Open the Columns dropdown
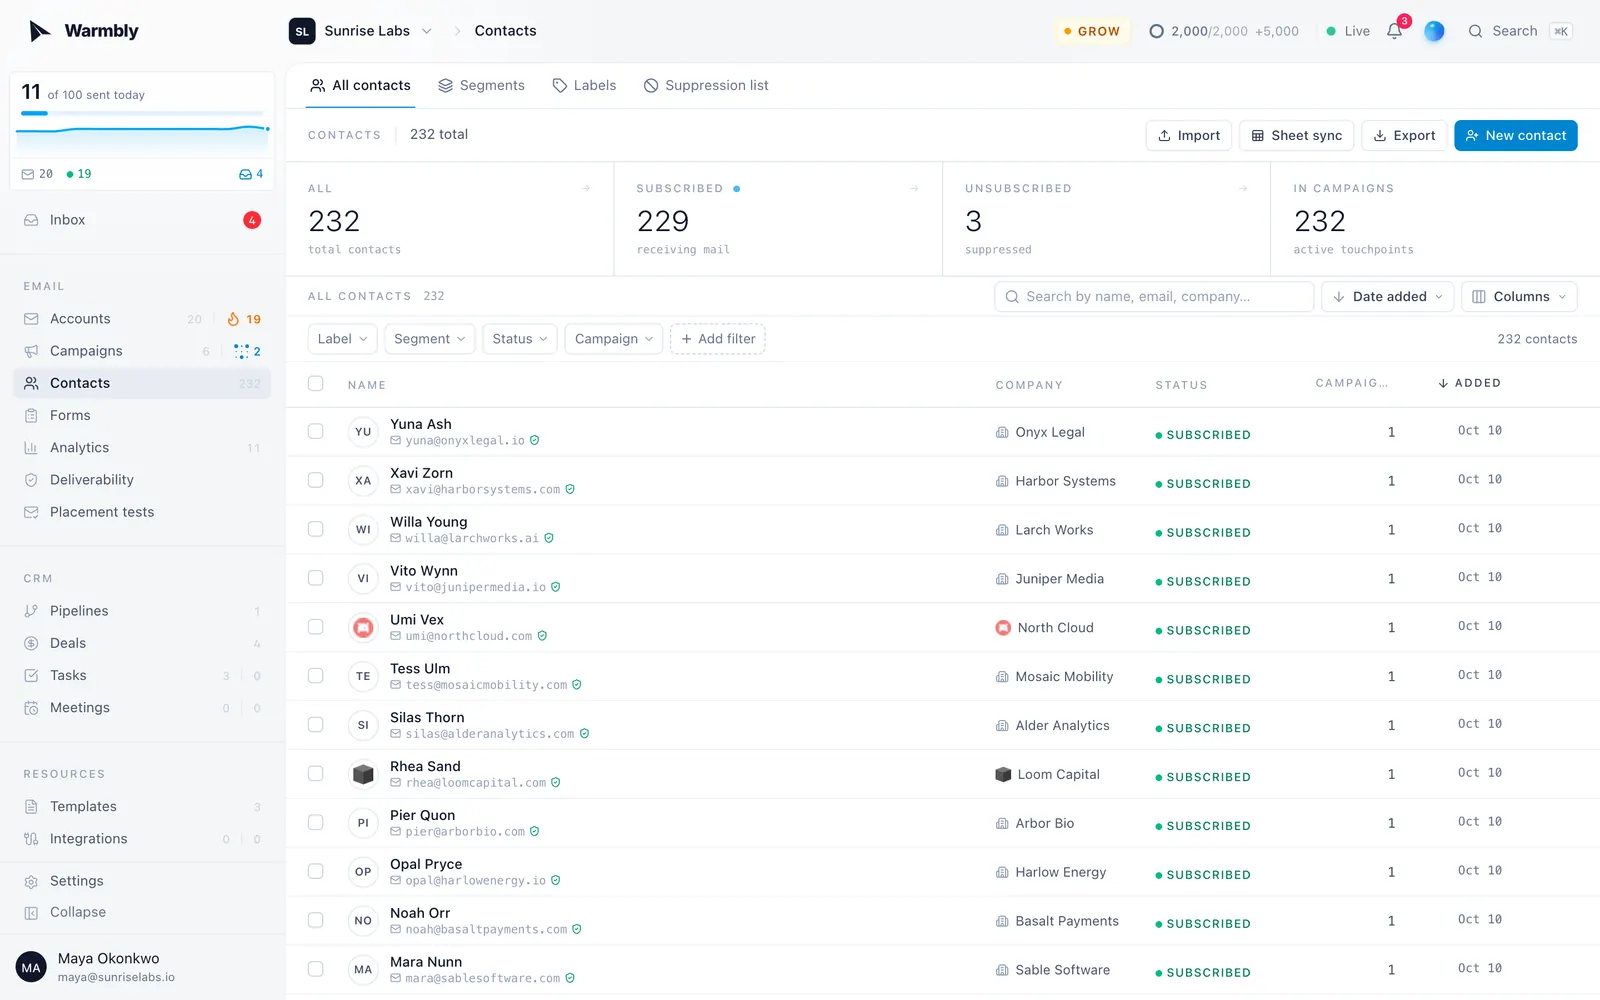This screenshot has width=1600, height=1000. click(1519, 297)
